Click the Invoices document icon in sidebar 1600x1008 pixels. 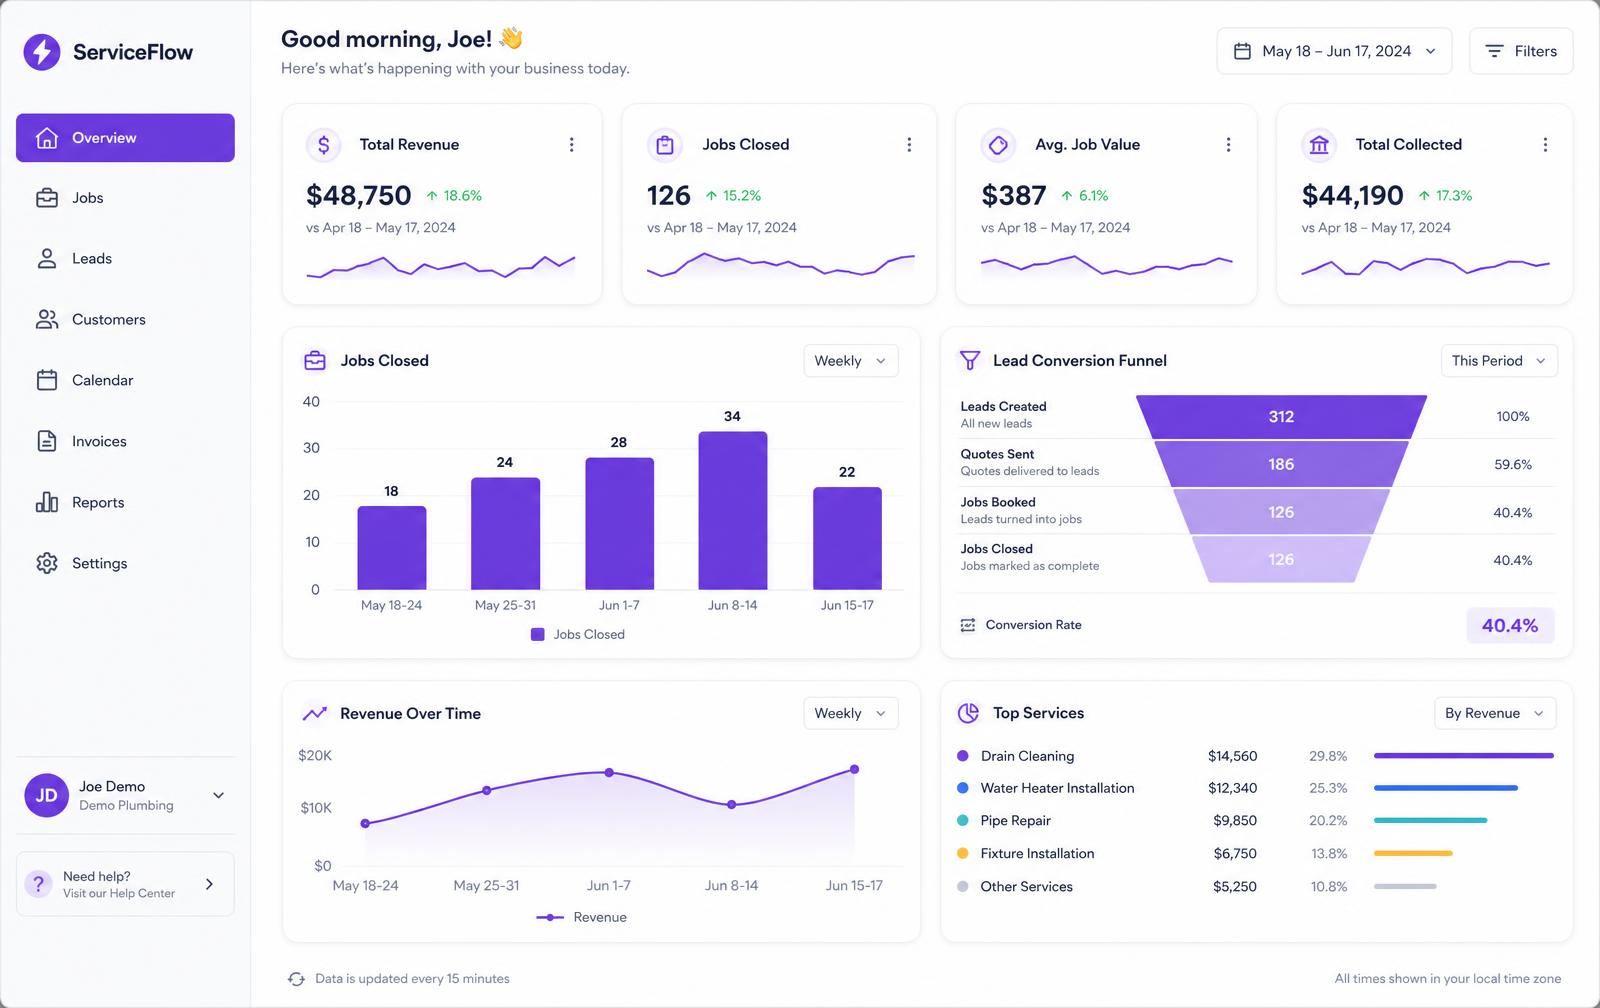(47, 441)
